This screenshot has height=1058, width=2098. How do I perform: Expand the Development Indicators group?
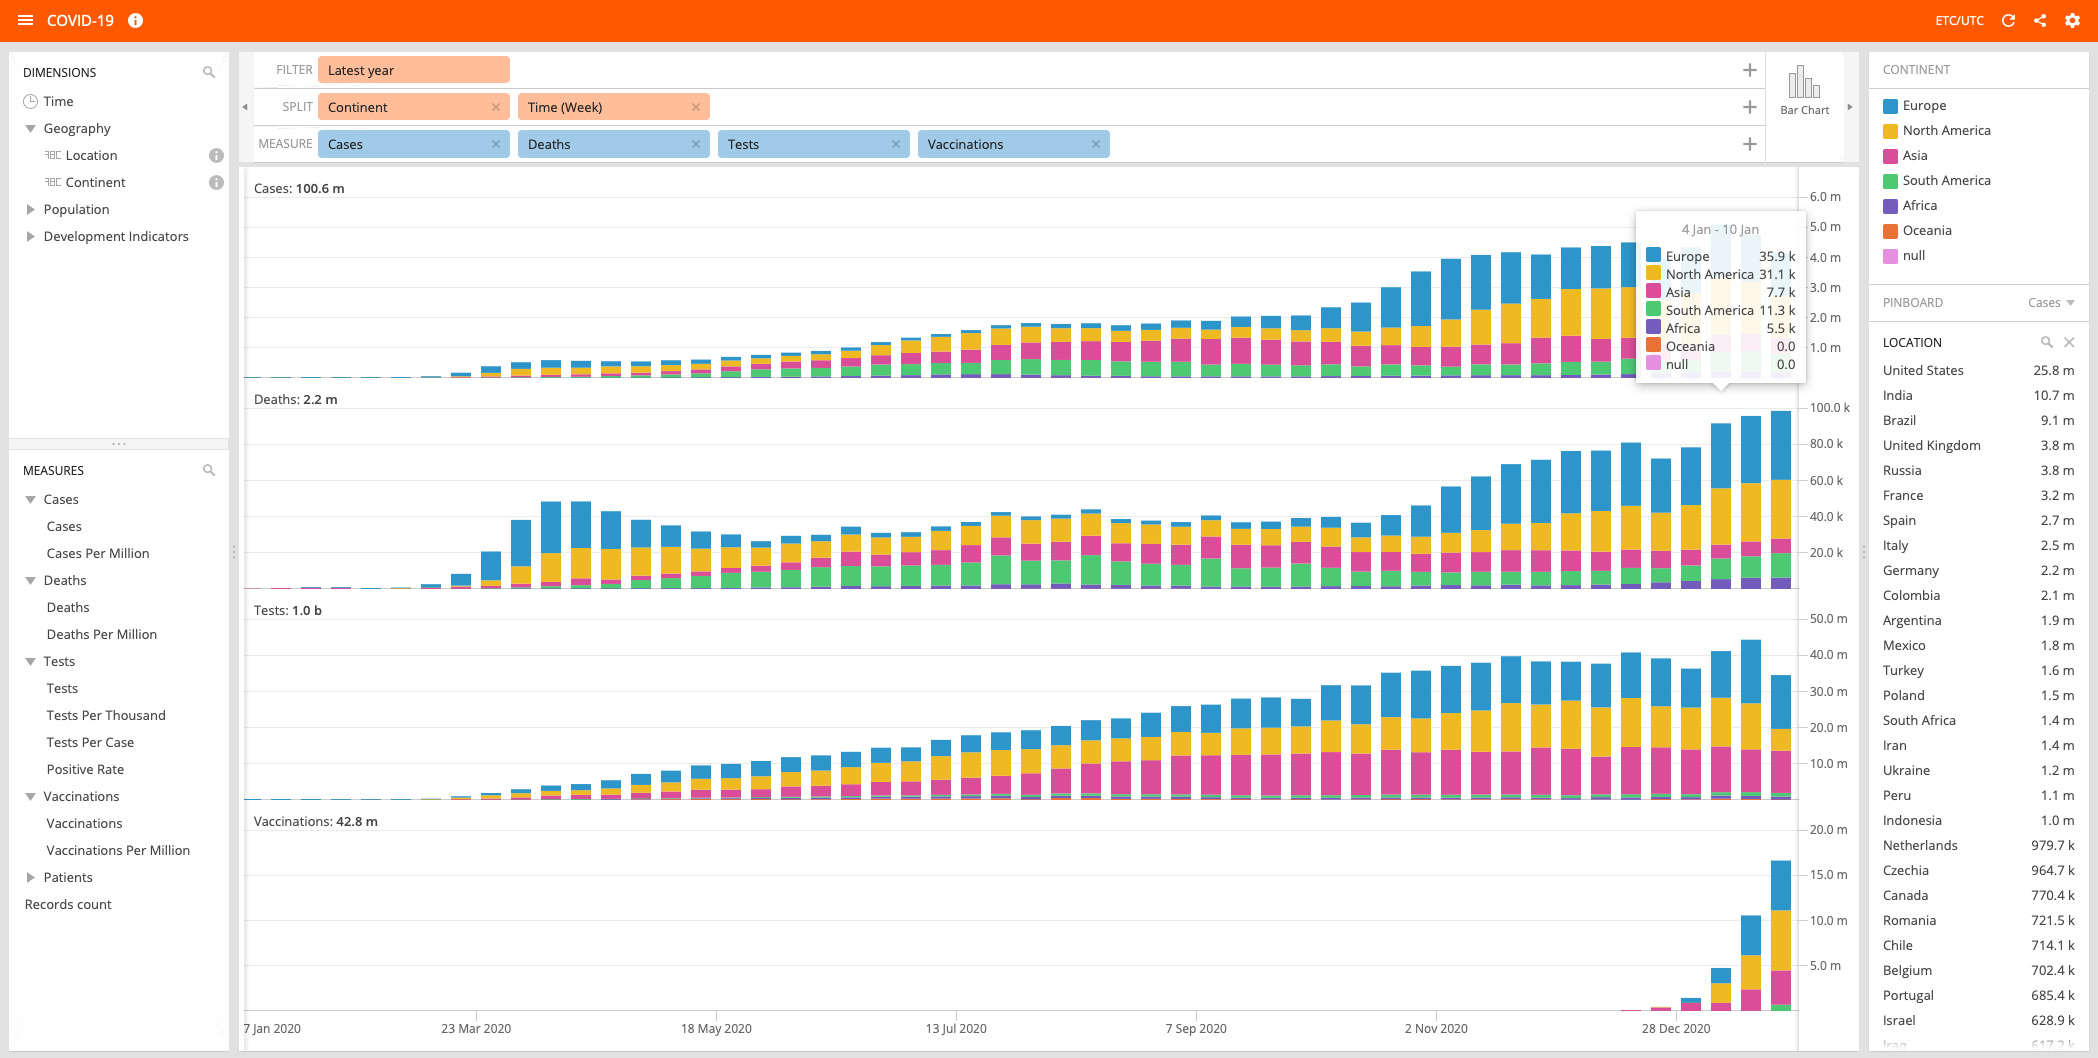click(30, 236)
